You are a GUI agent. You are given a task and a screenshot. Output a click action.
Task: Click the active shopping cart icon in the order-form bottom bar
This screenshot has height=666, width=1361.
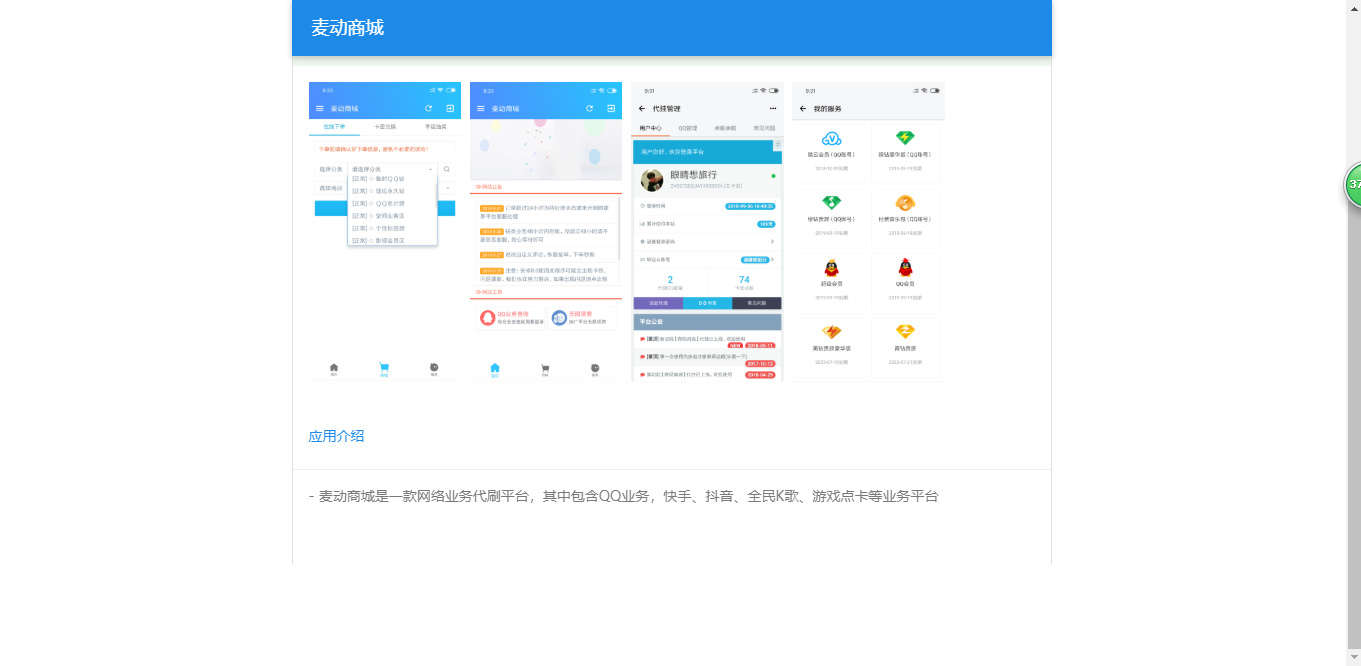point(384,368)
